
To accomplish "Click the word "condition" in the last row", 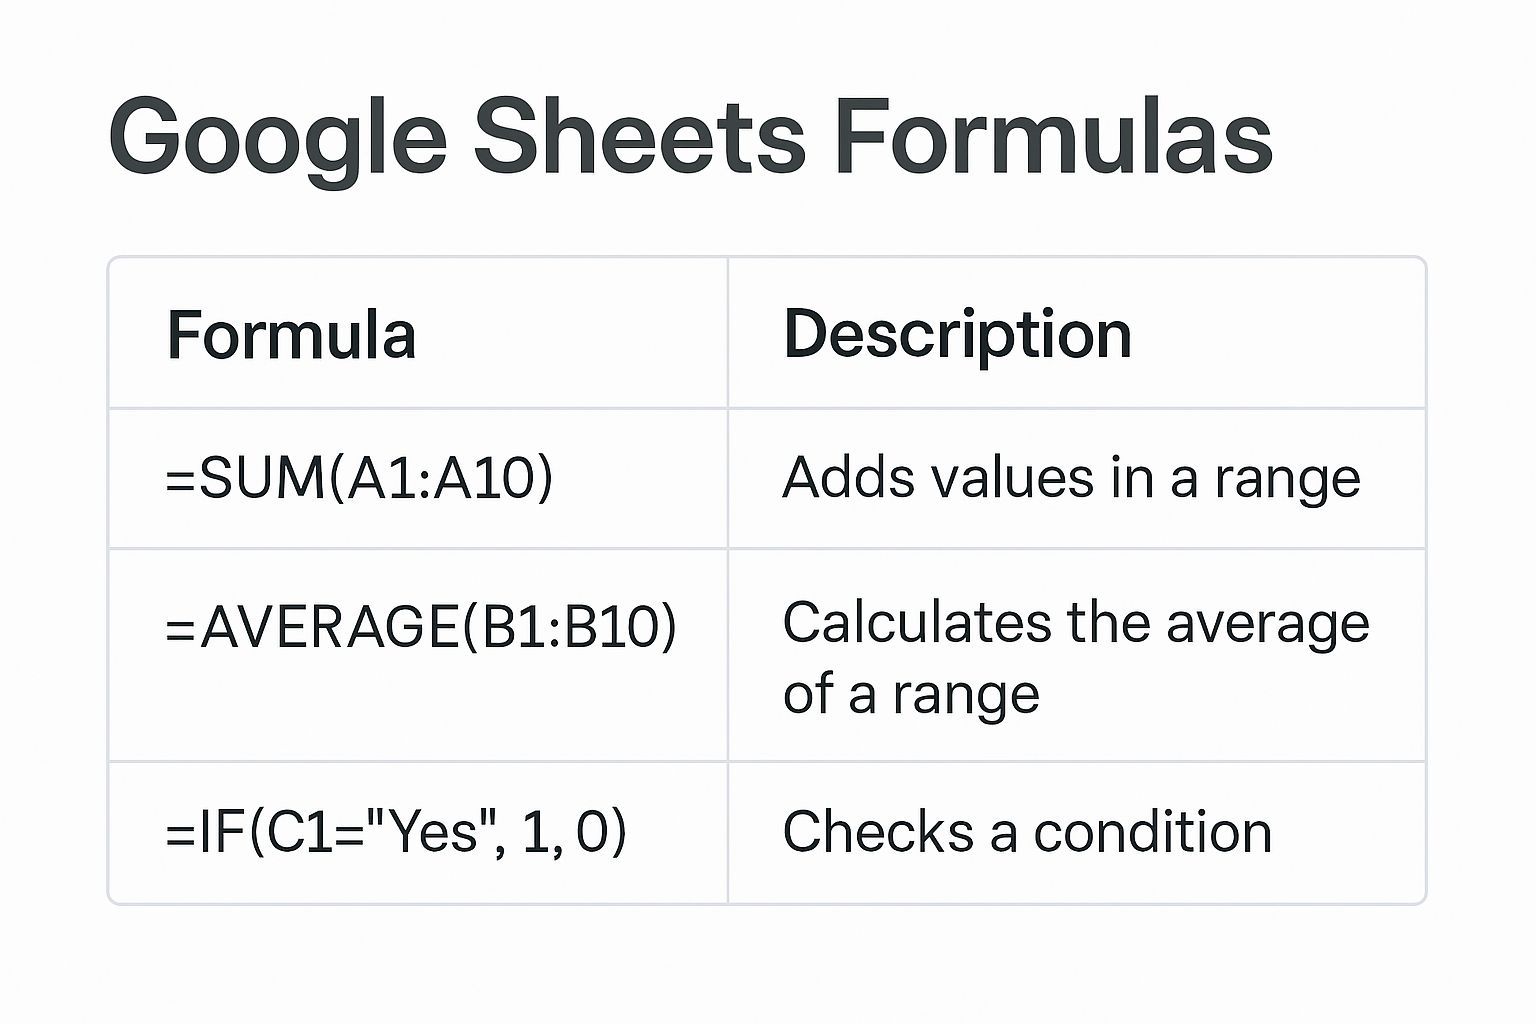I will tap(1152, 832).
